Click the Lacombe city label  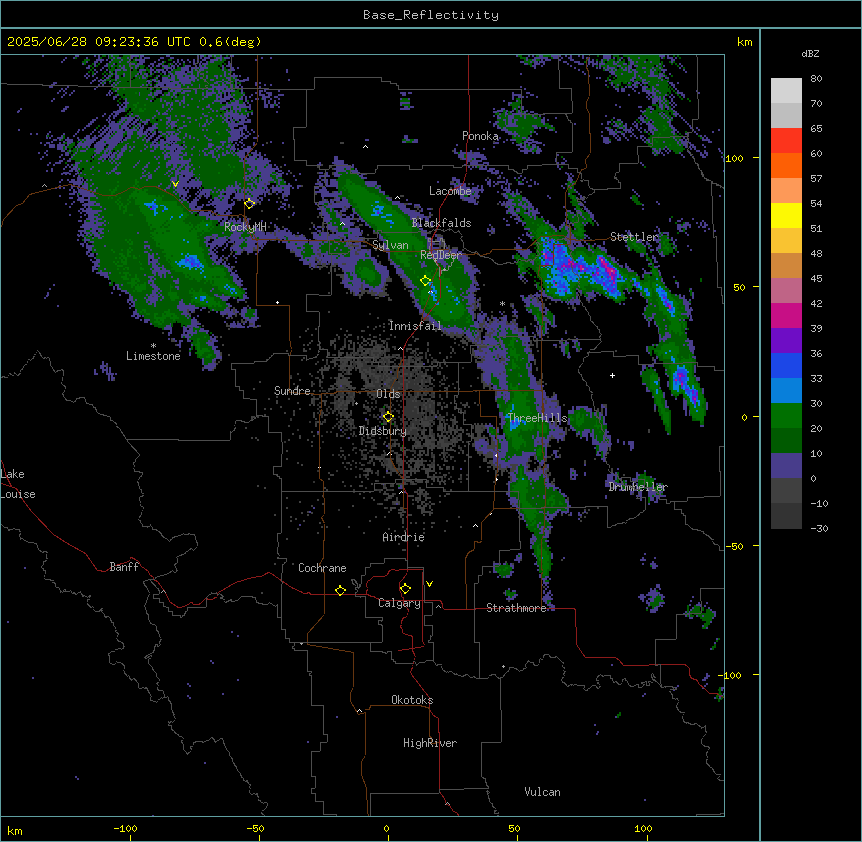(450, 191)
